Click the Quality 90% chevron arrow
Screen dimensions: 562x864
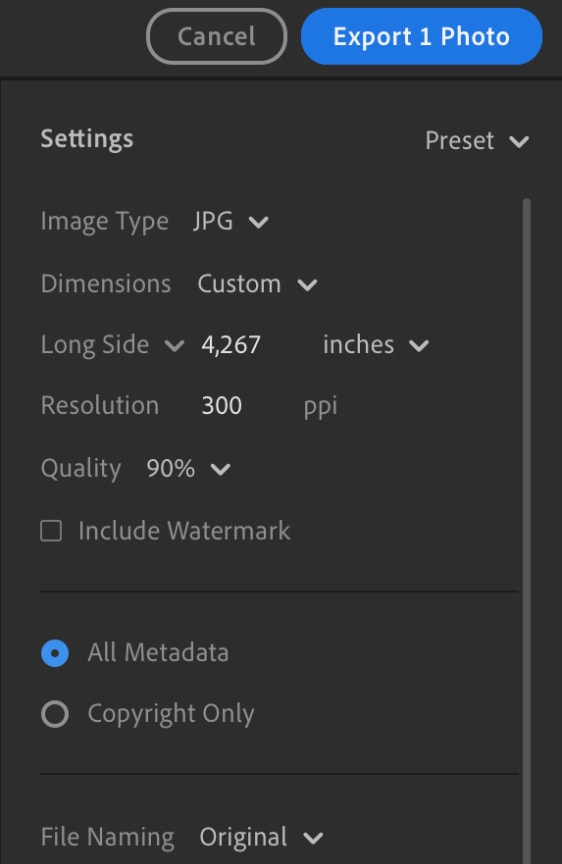pyautogui.click(x=220, y=469)
